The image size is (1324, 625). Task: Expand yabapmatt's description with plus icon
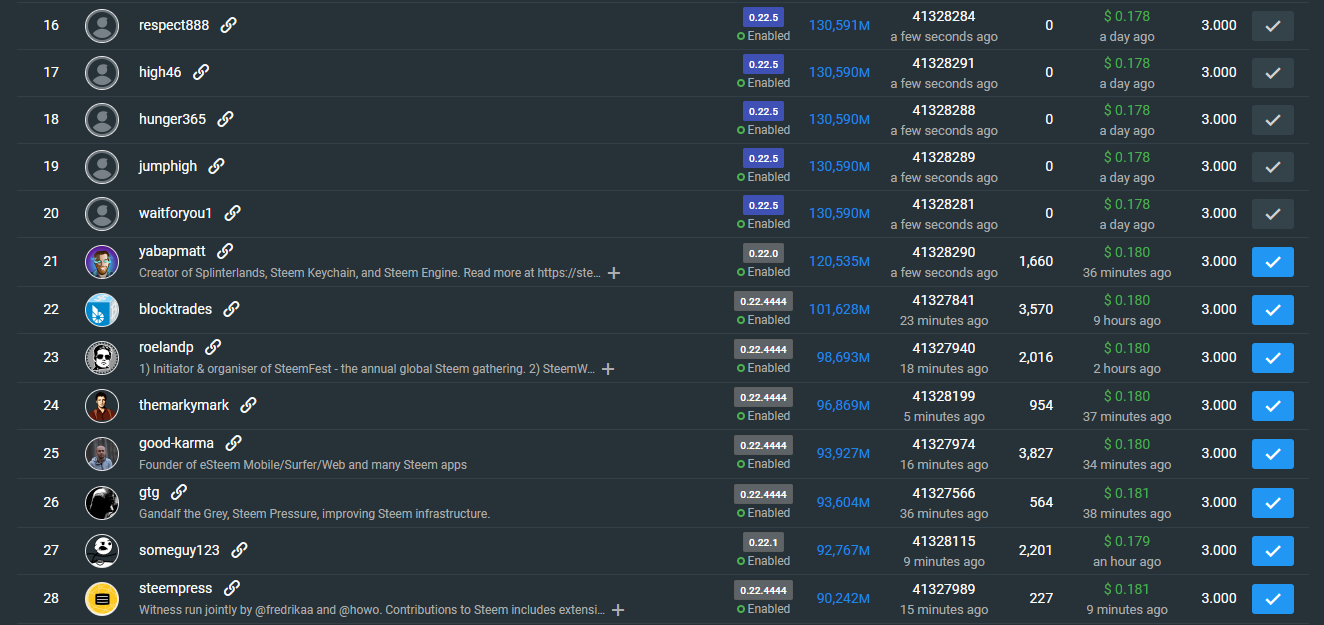coord(614,273)
